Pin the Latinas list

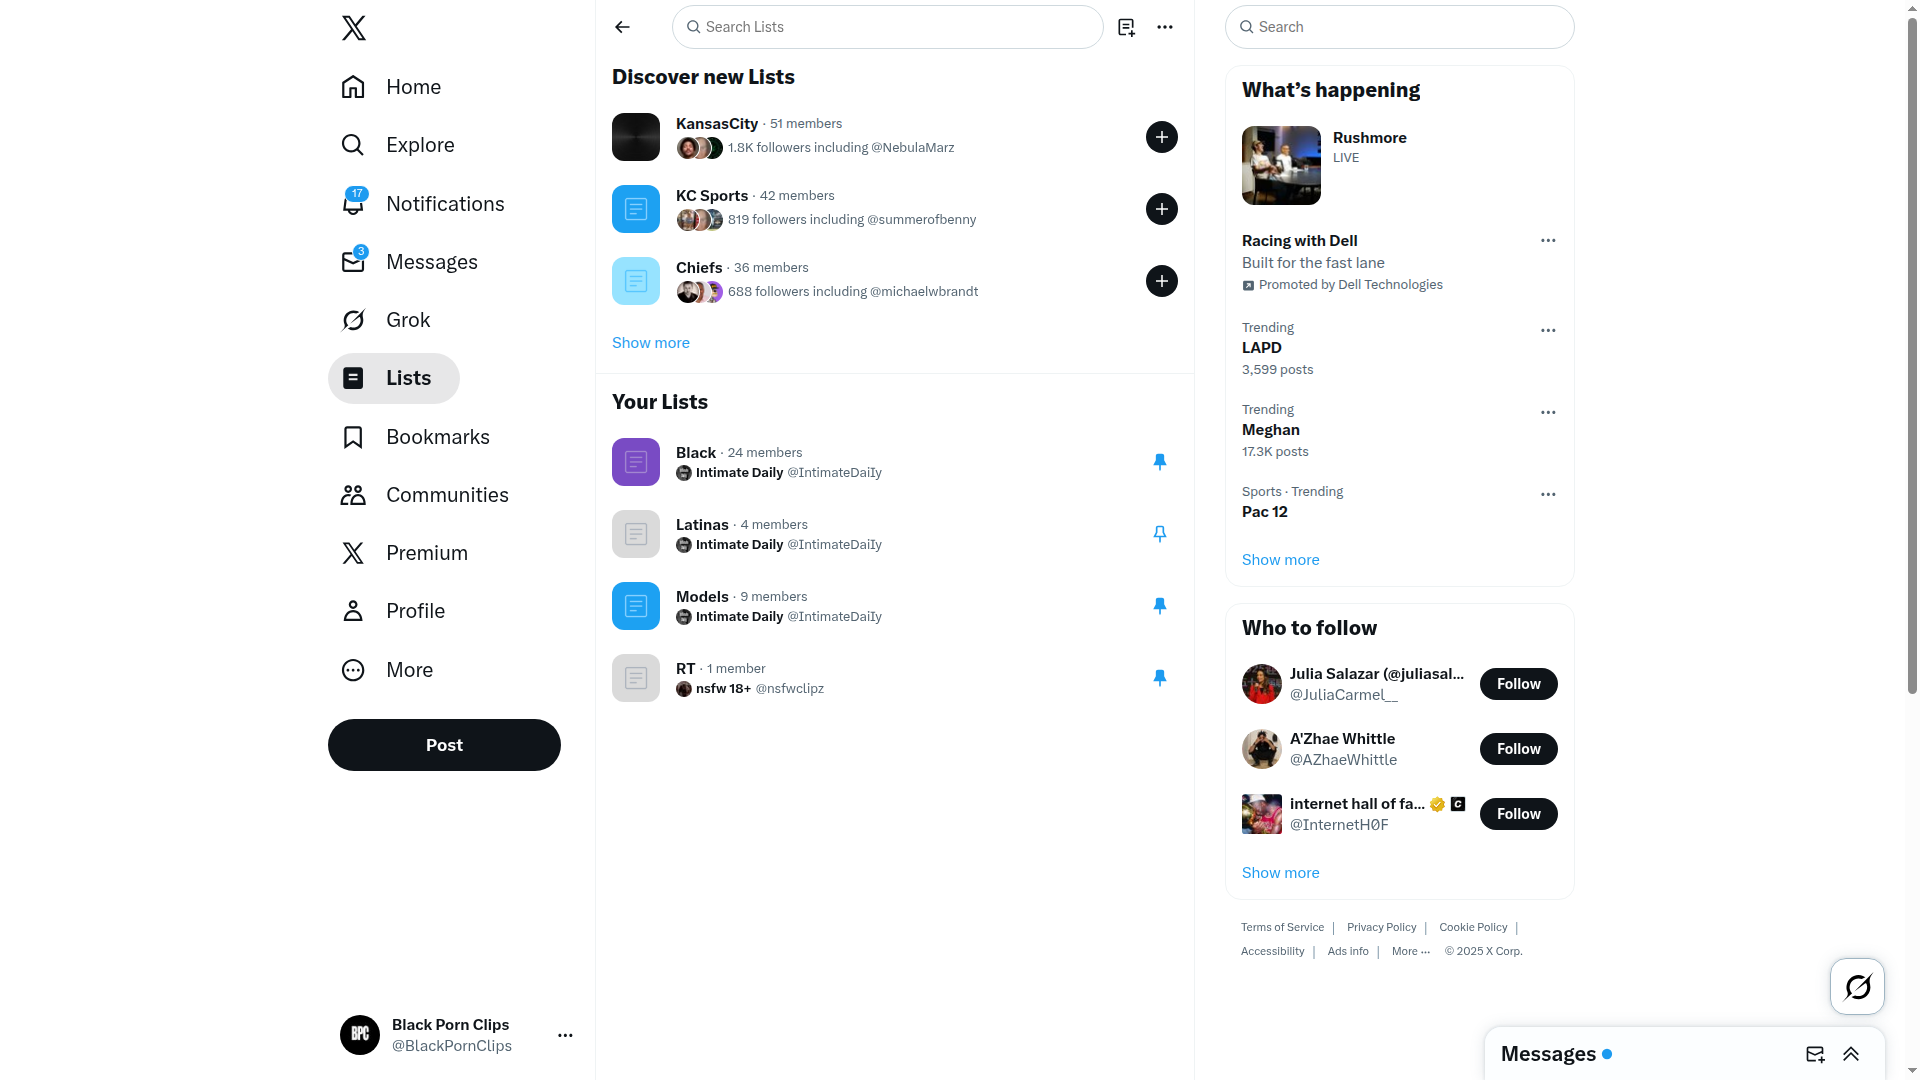1160,534
